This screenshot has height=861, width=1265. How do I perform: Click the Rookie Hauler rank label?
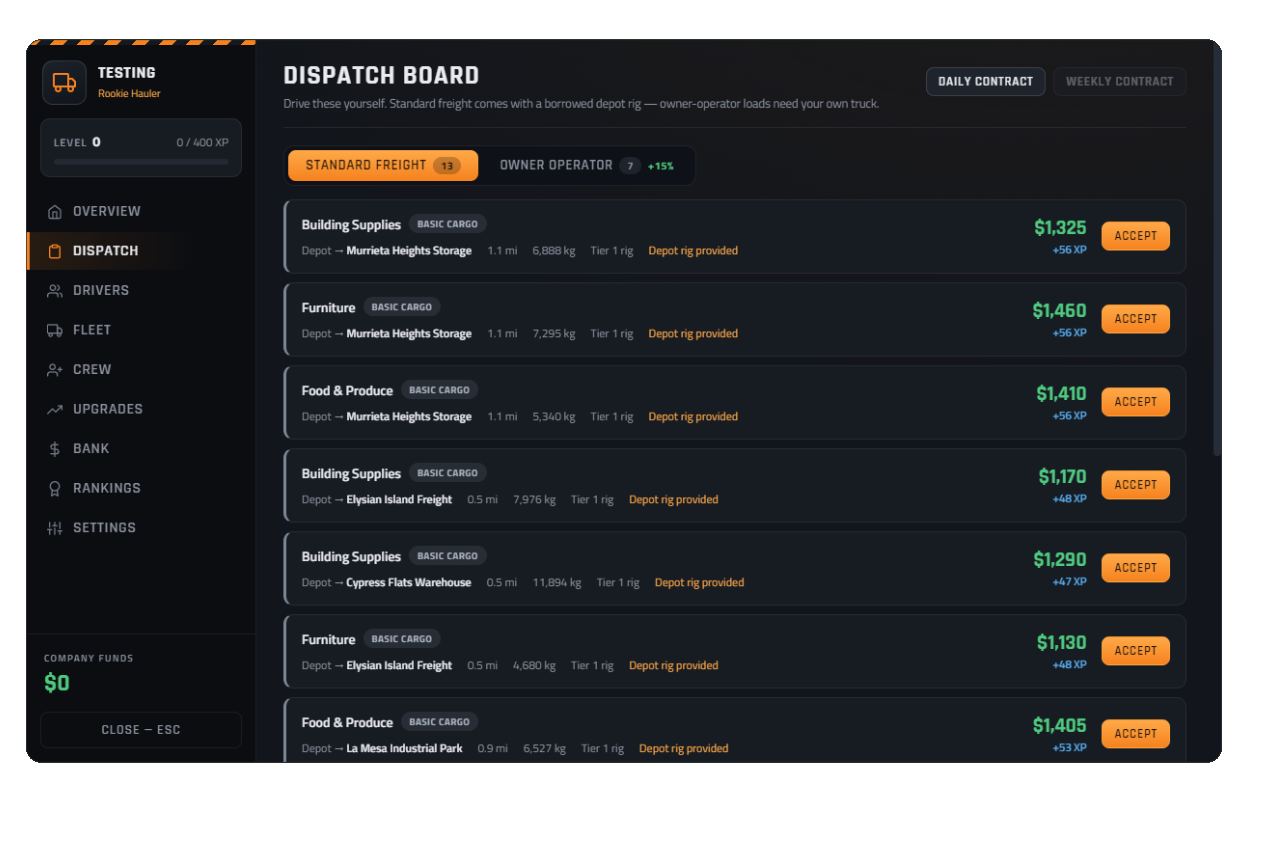[129, 94]
